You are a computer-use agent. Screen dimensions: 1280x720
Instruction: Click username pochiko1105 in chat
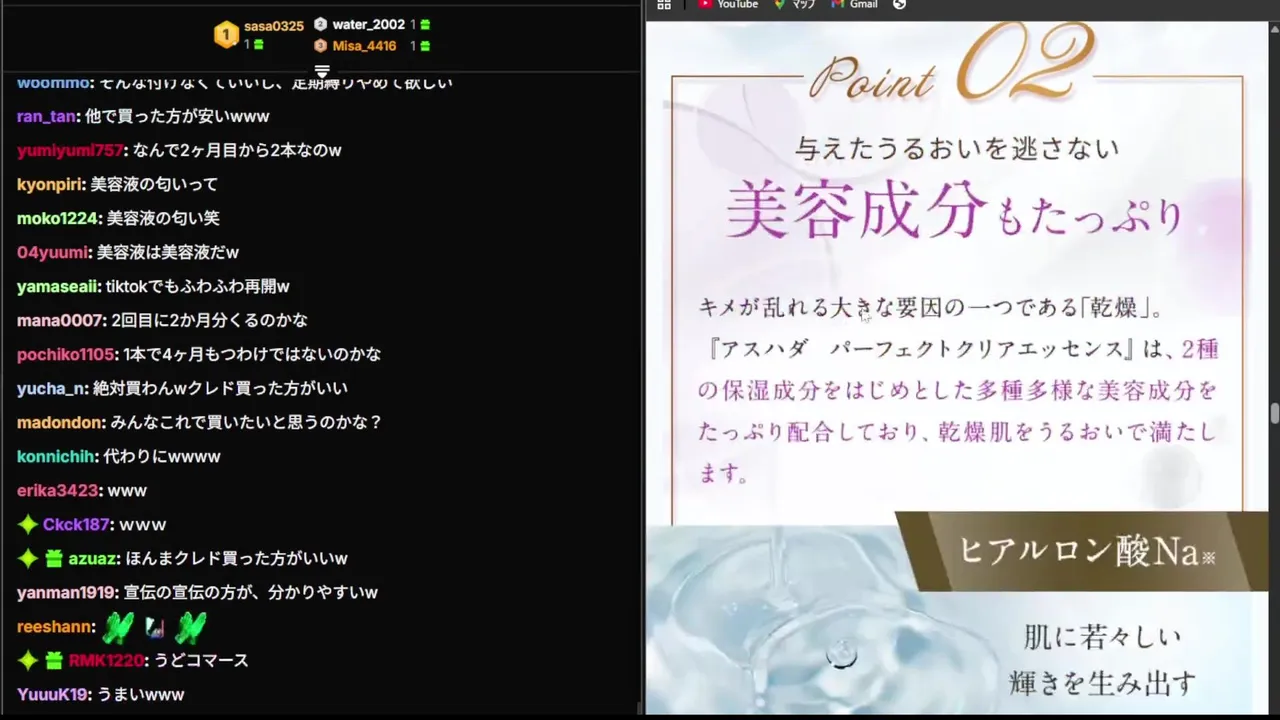(65, 354)
